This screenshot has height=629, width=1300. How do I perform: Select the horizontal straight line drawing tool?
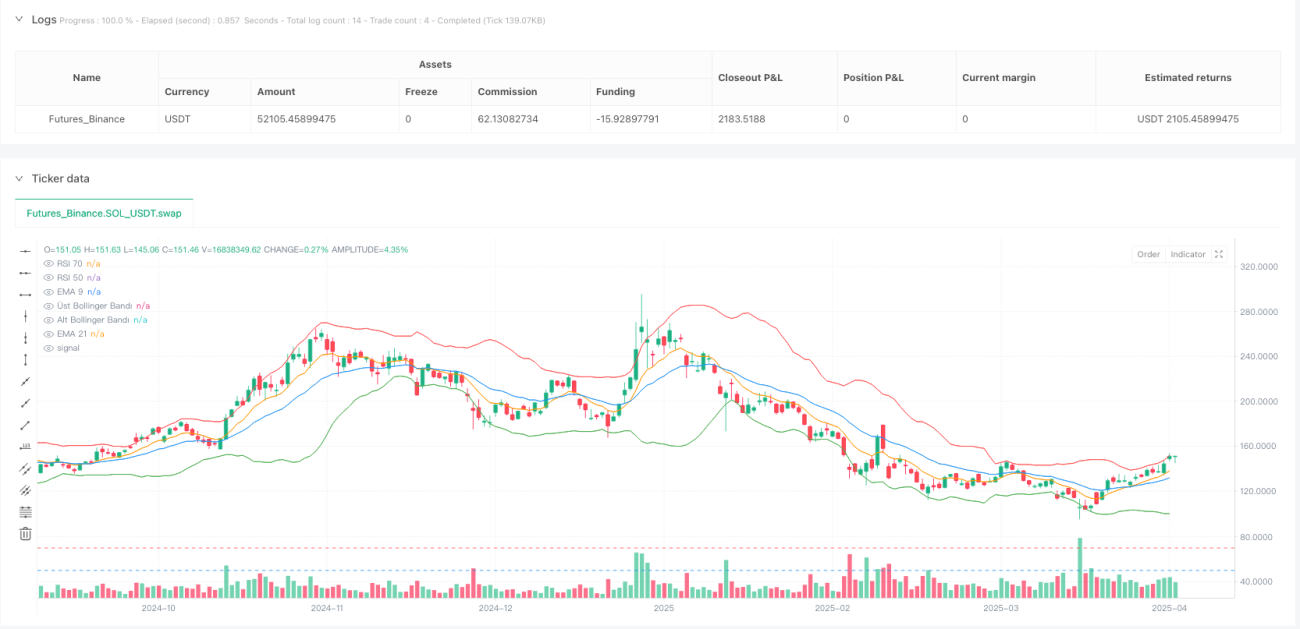pos(25,251)
